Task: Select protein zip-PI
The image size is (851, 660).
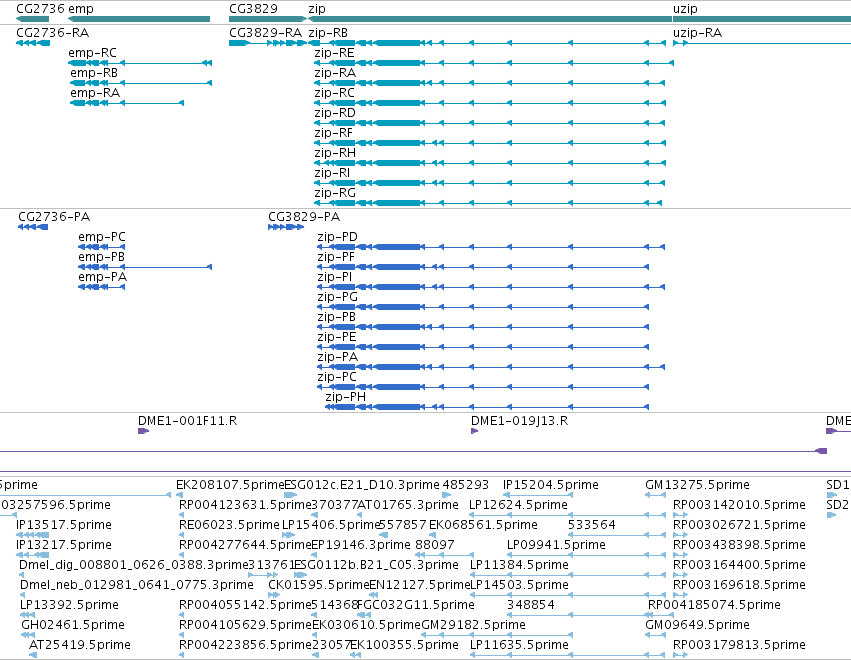Action: coord(335,277)
